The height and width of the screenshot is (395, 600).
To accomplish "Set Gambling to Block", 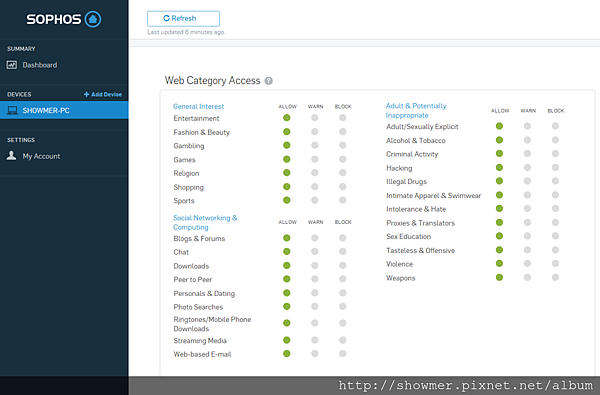I will click(342, 145).
